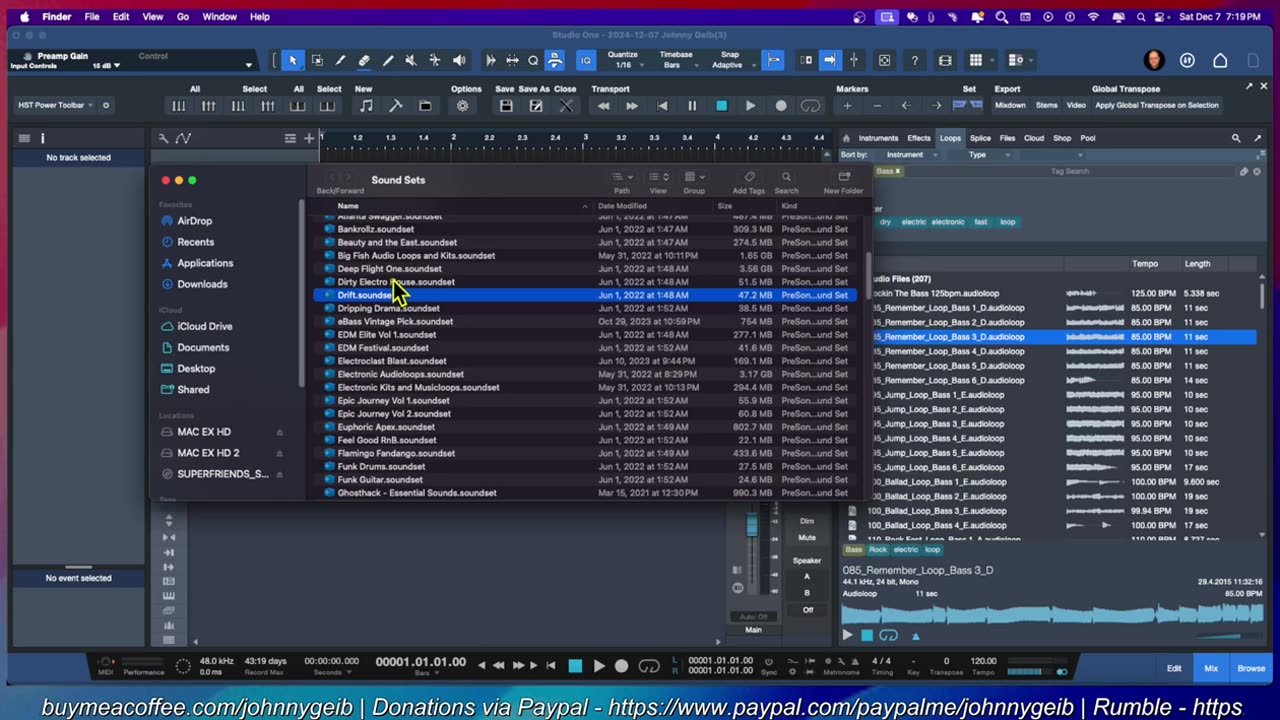Toggle loop playback in browser preview
The height and width of the screenshot is (720, 1280).
(889, 635)
